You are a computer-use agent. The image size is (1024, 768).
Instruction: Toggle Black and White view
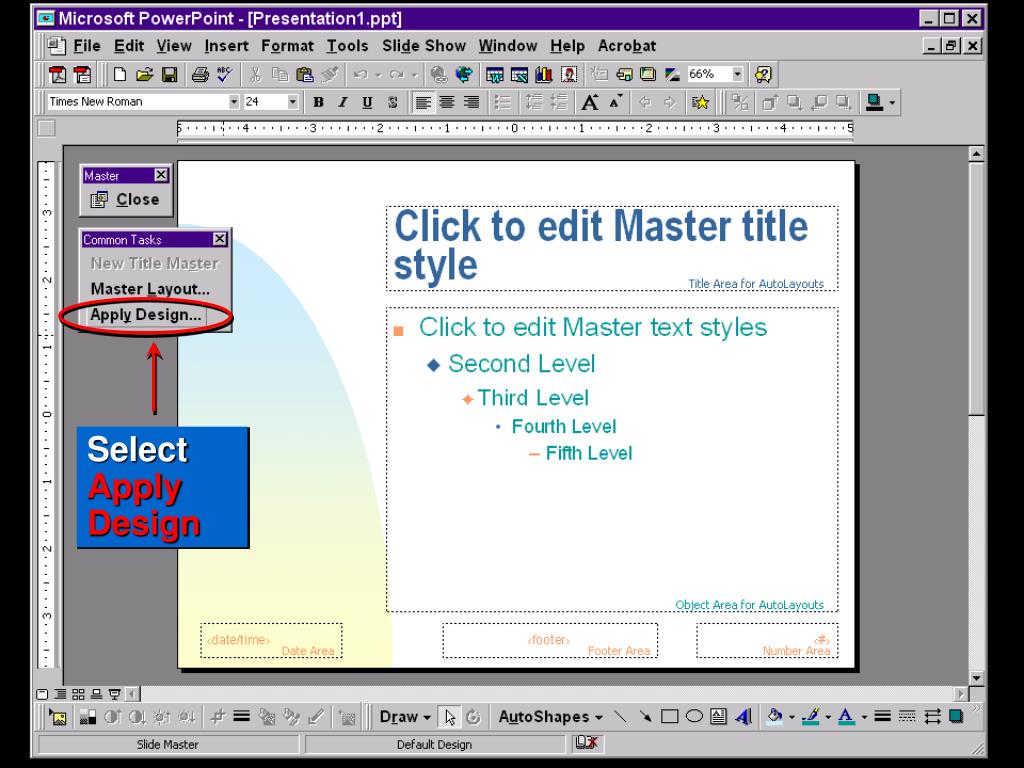point(672,74)
